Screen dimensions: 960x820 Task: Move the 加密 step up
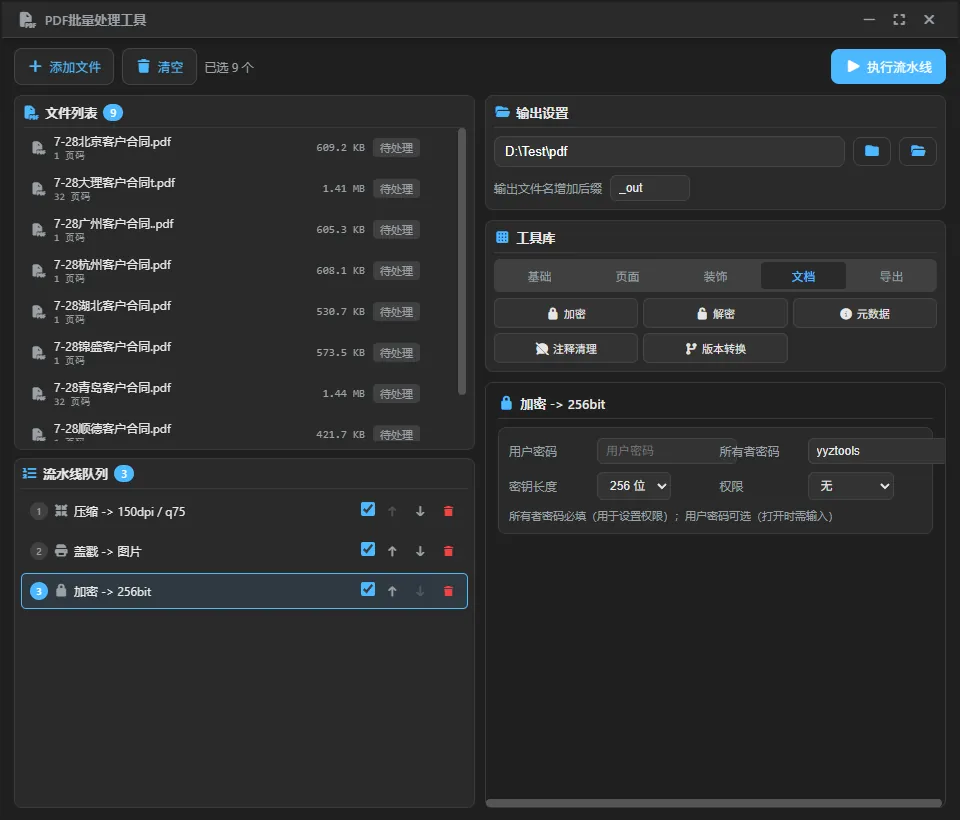click(392, 591)
